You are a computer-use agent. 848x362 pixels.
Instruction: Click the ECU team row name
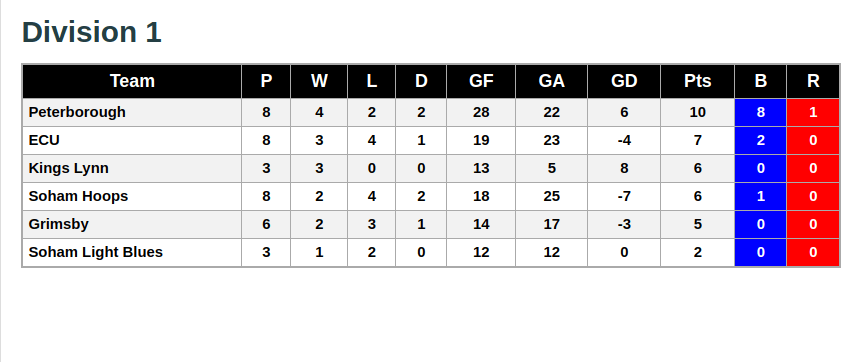click(44, 140)
